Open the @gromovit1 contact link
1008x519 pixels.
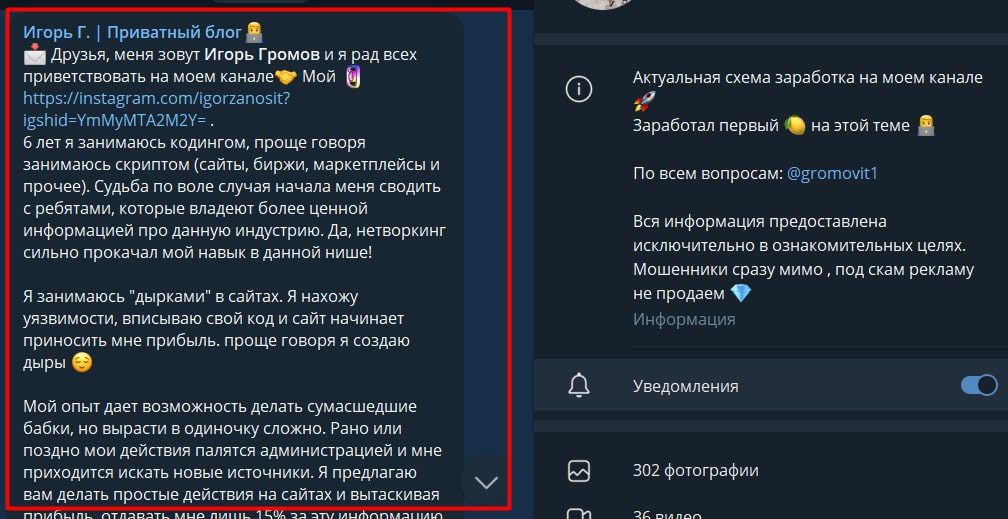pyautogui.click(x=832, y=174)
